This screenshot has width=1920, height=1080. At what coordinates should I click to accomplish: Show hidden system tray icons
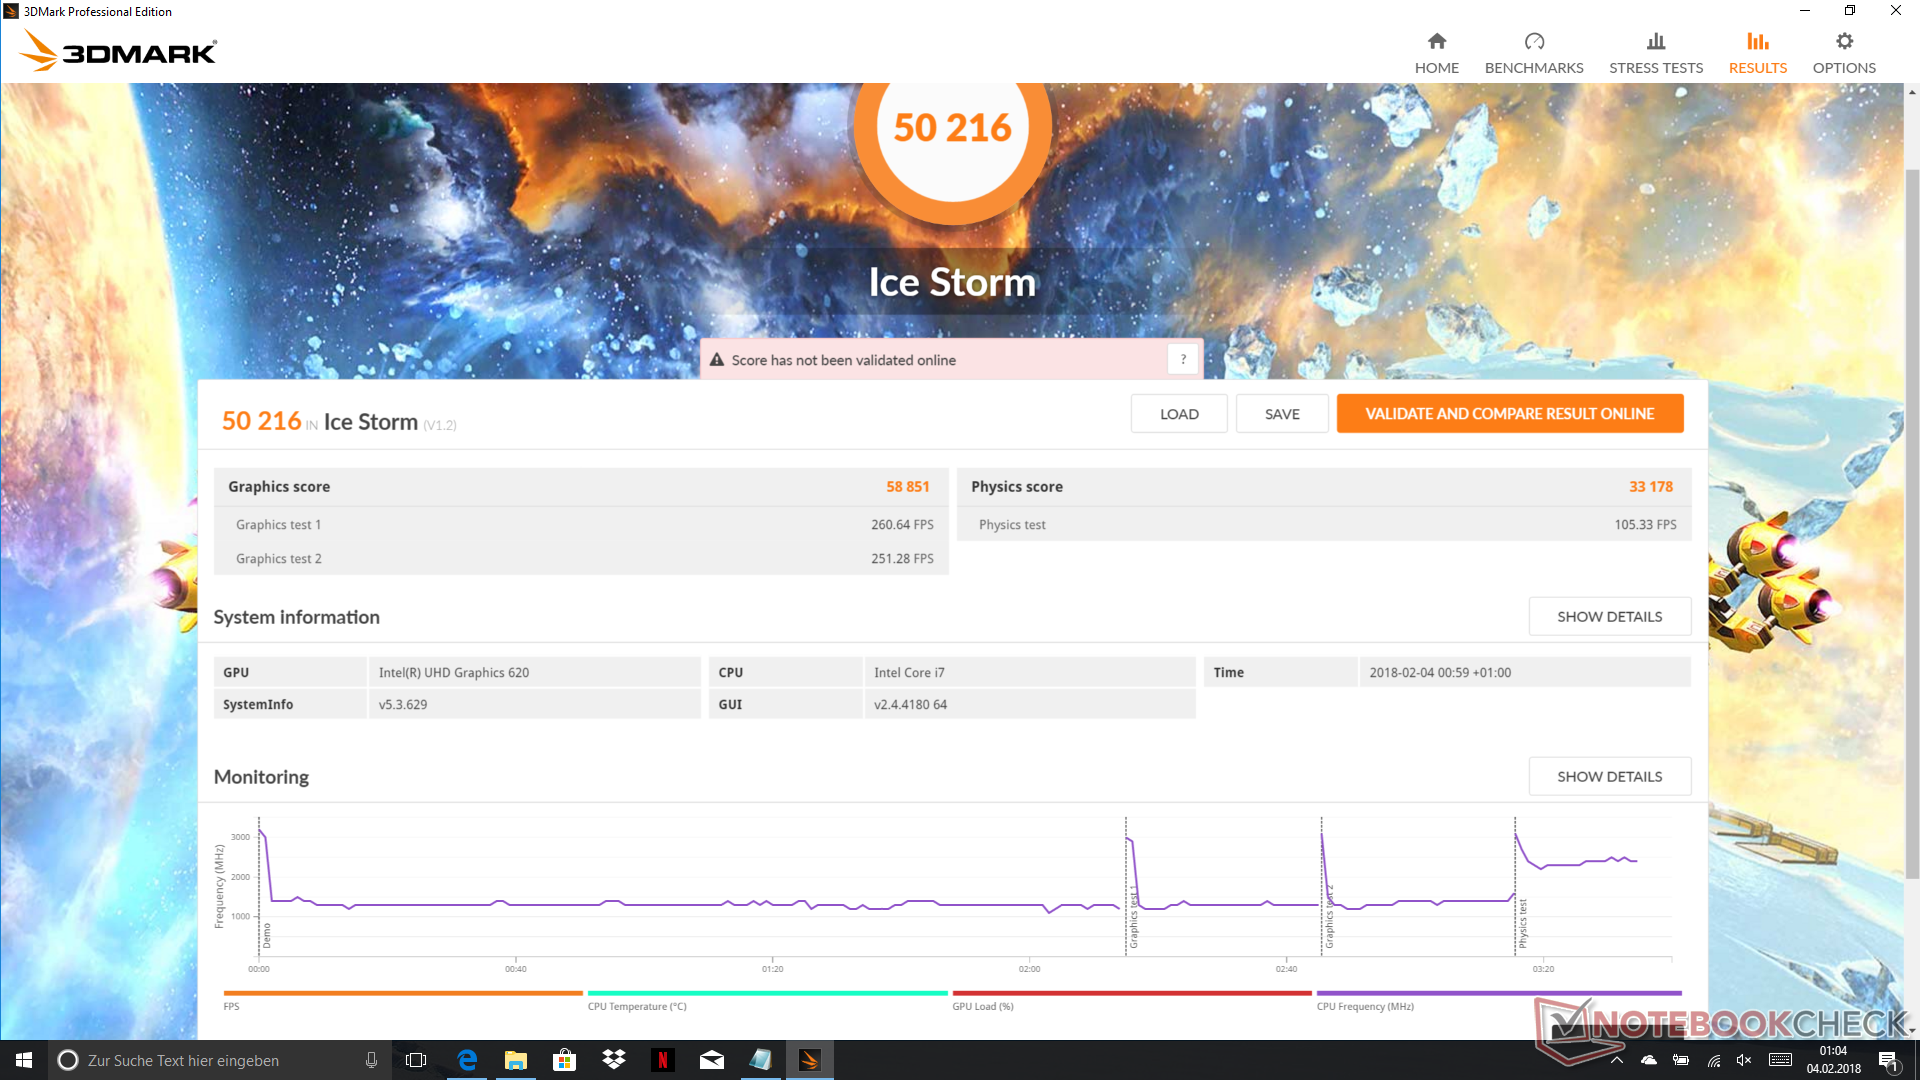tap(1617, 1060)
